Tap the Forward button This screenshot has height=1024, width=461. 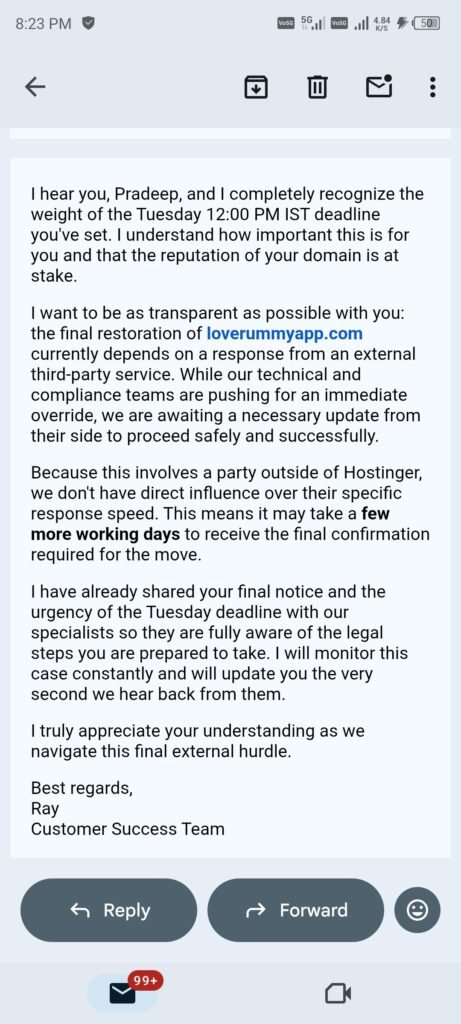pyautogui.click(x=296, y=910)
